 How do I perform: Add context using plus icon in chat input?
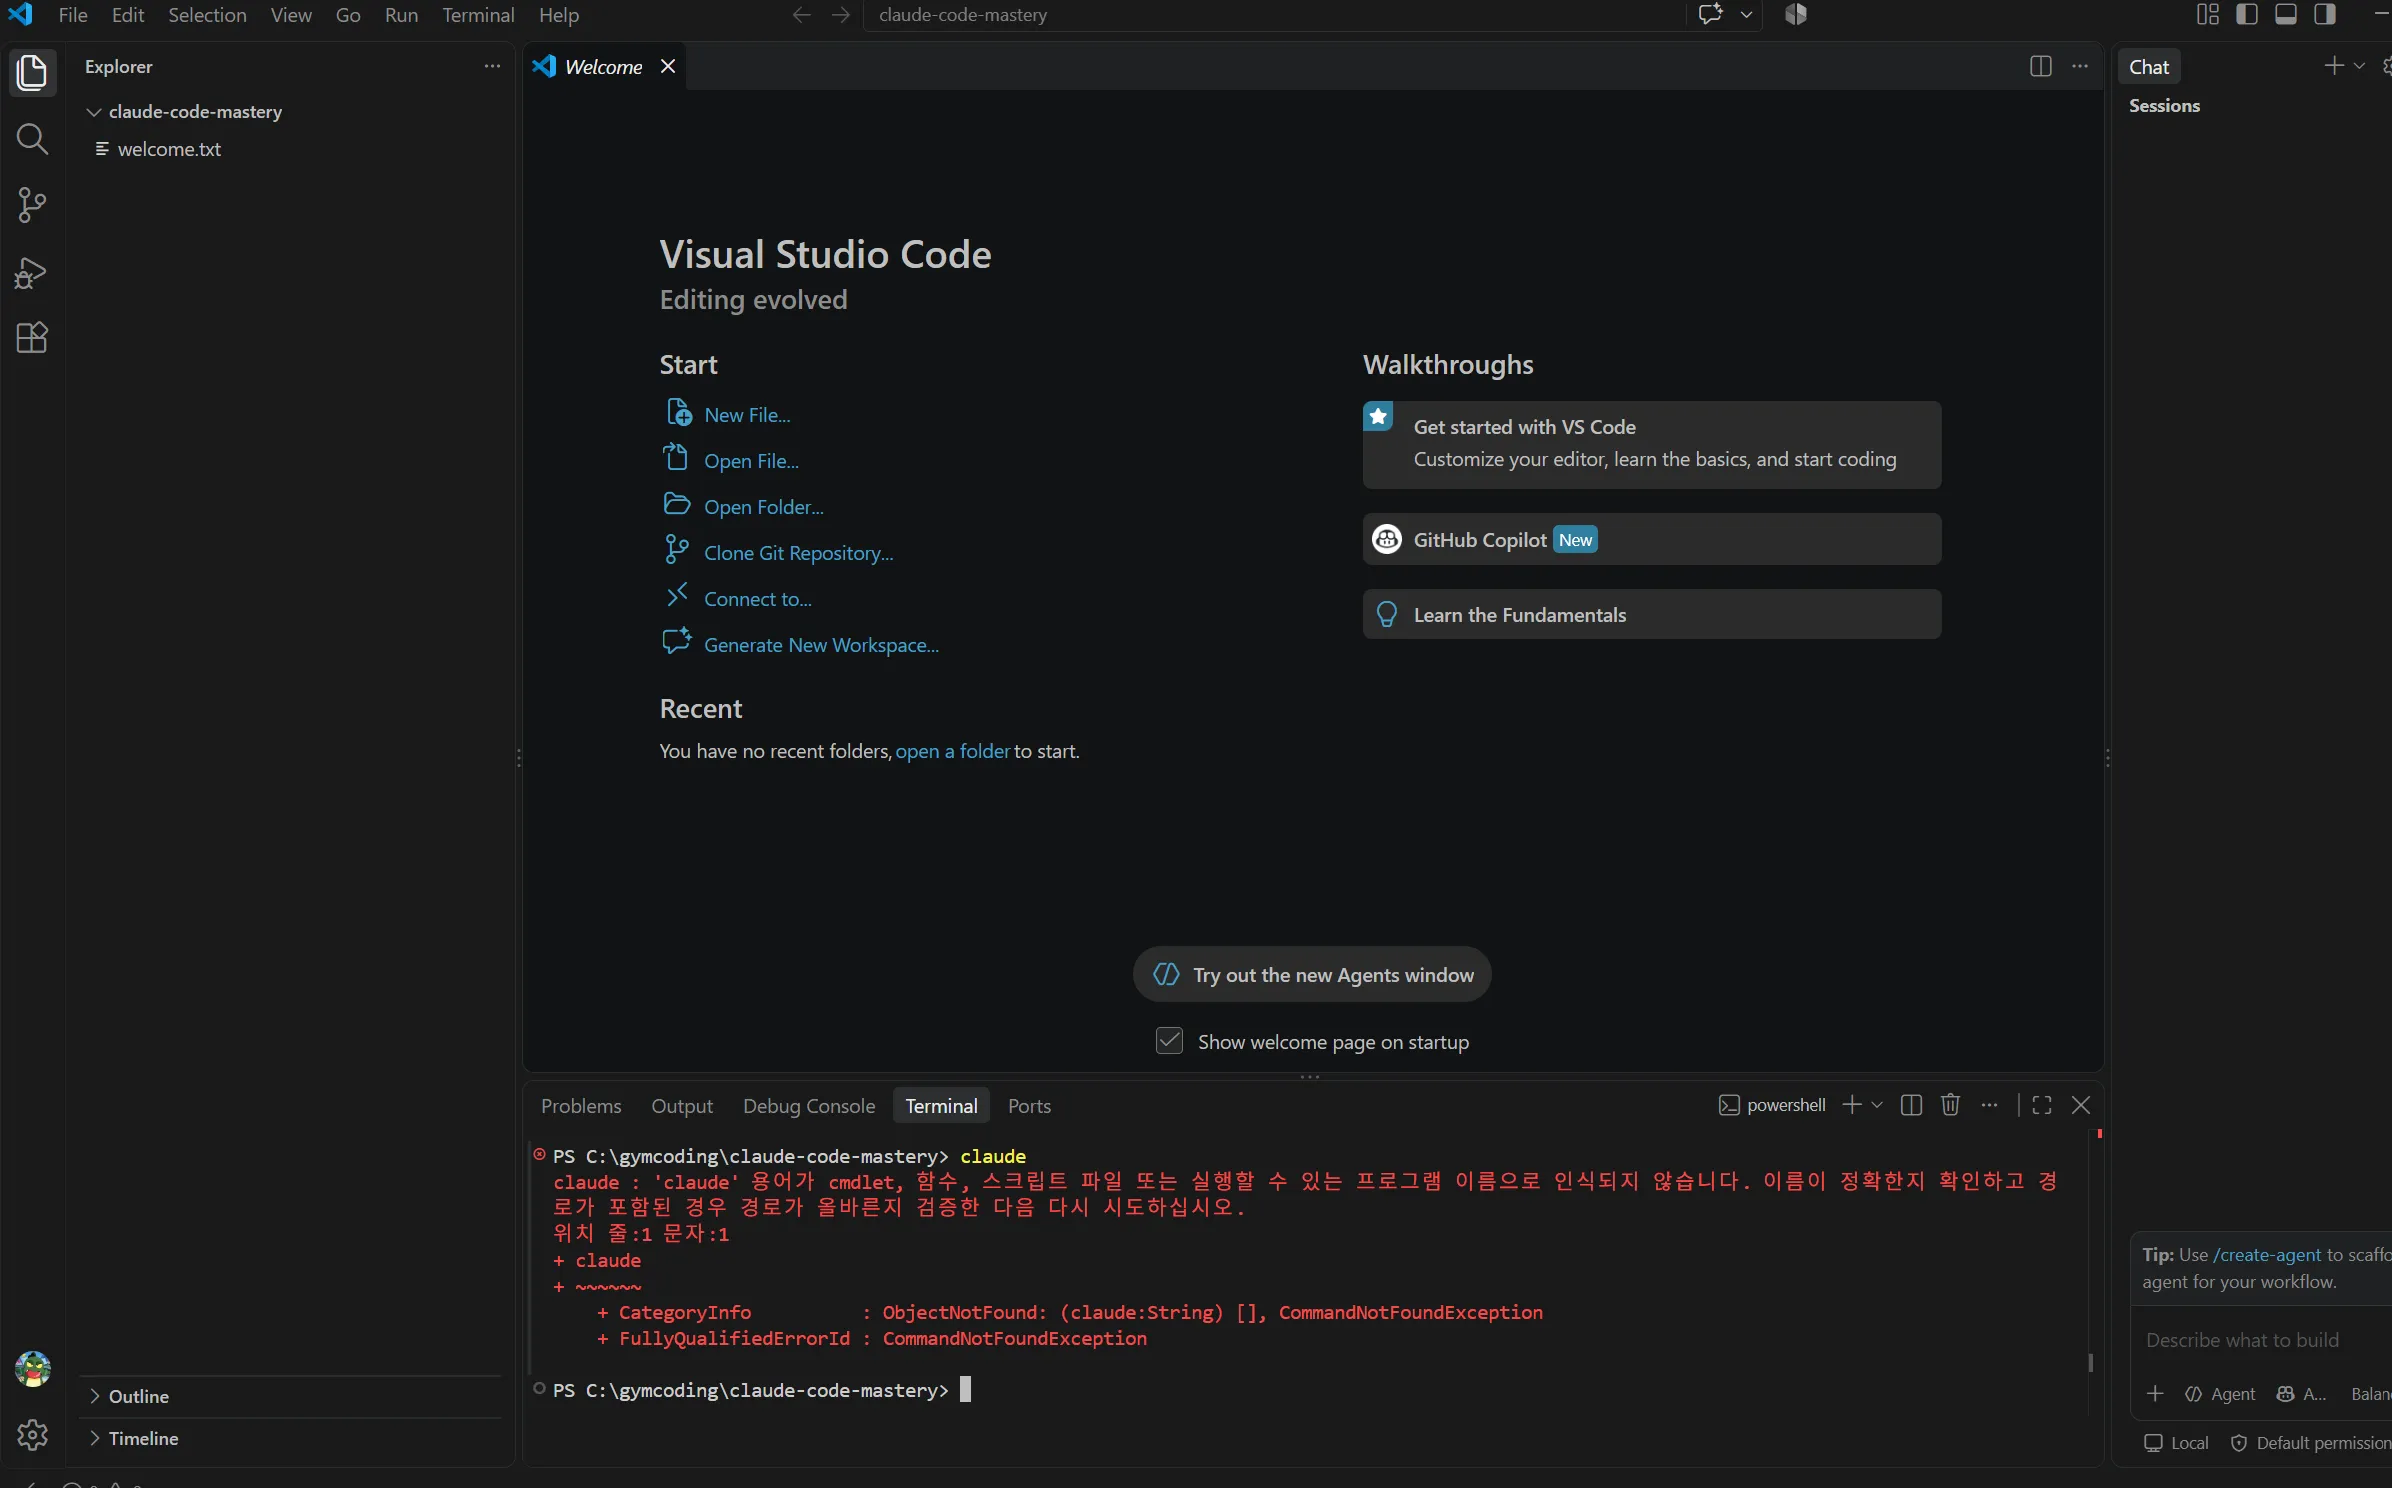coord(2155,1394)
